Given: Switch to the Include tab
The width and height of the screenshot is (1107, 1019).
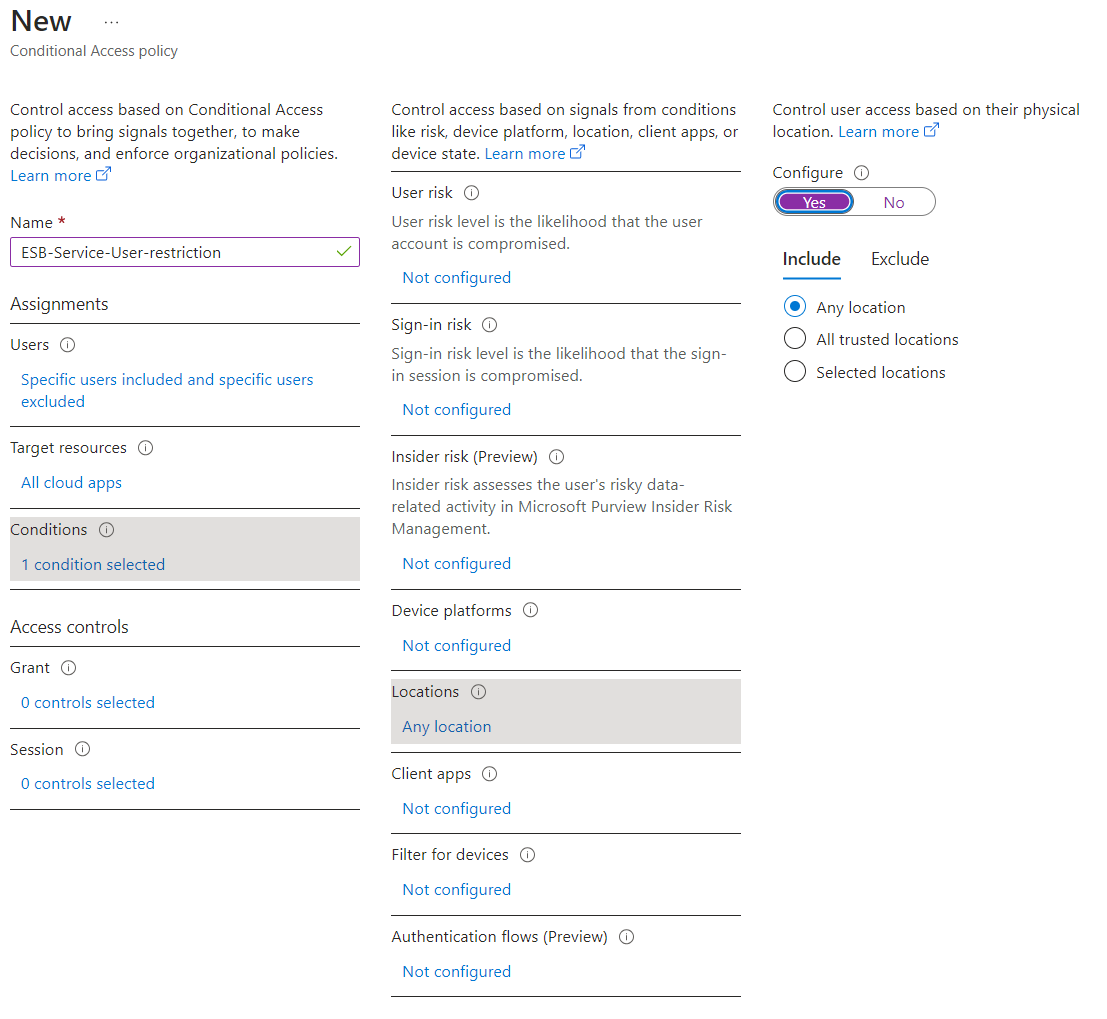Looking at the screenshot, I should tap(811, 259).
